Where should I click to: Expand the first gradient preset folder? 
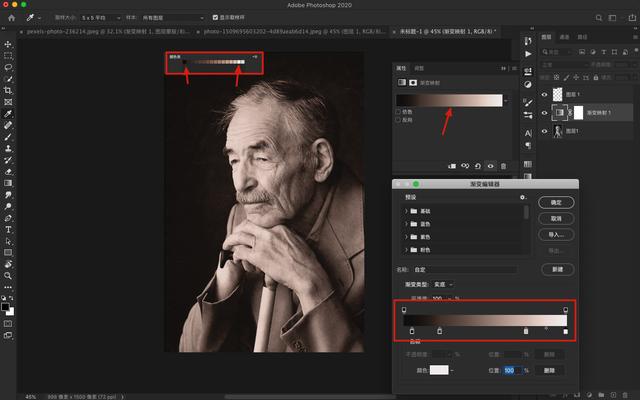point(406,211)
